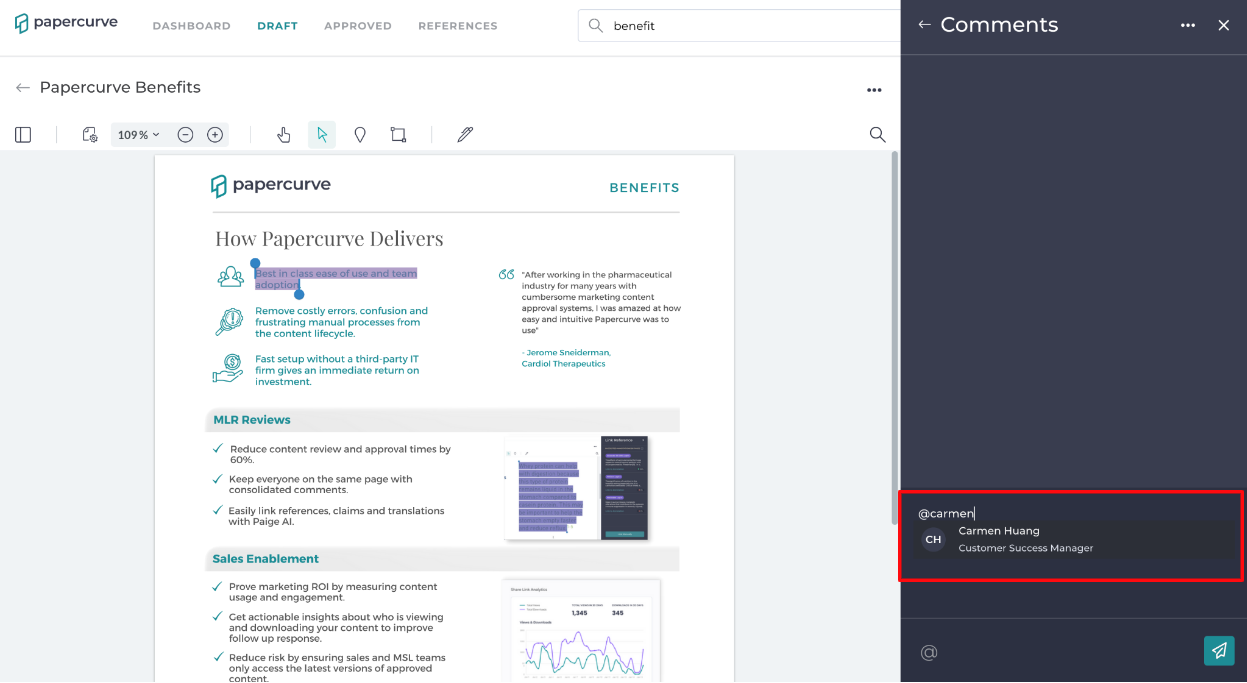Open Comments panel three-dot menu
Viewport: 1247px width, 683px height.
point(1188,25)
